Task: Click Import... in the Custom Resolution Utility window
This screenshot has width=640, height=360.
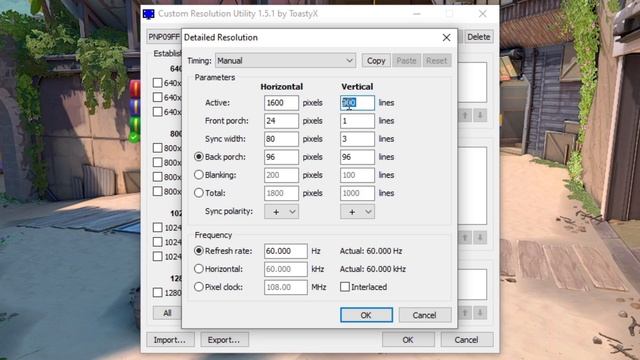Action: [x=170, y=340]
